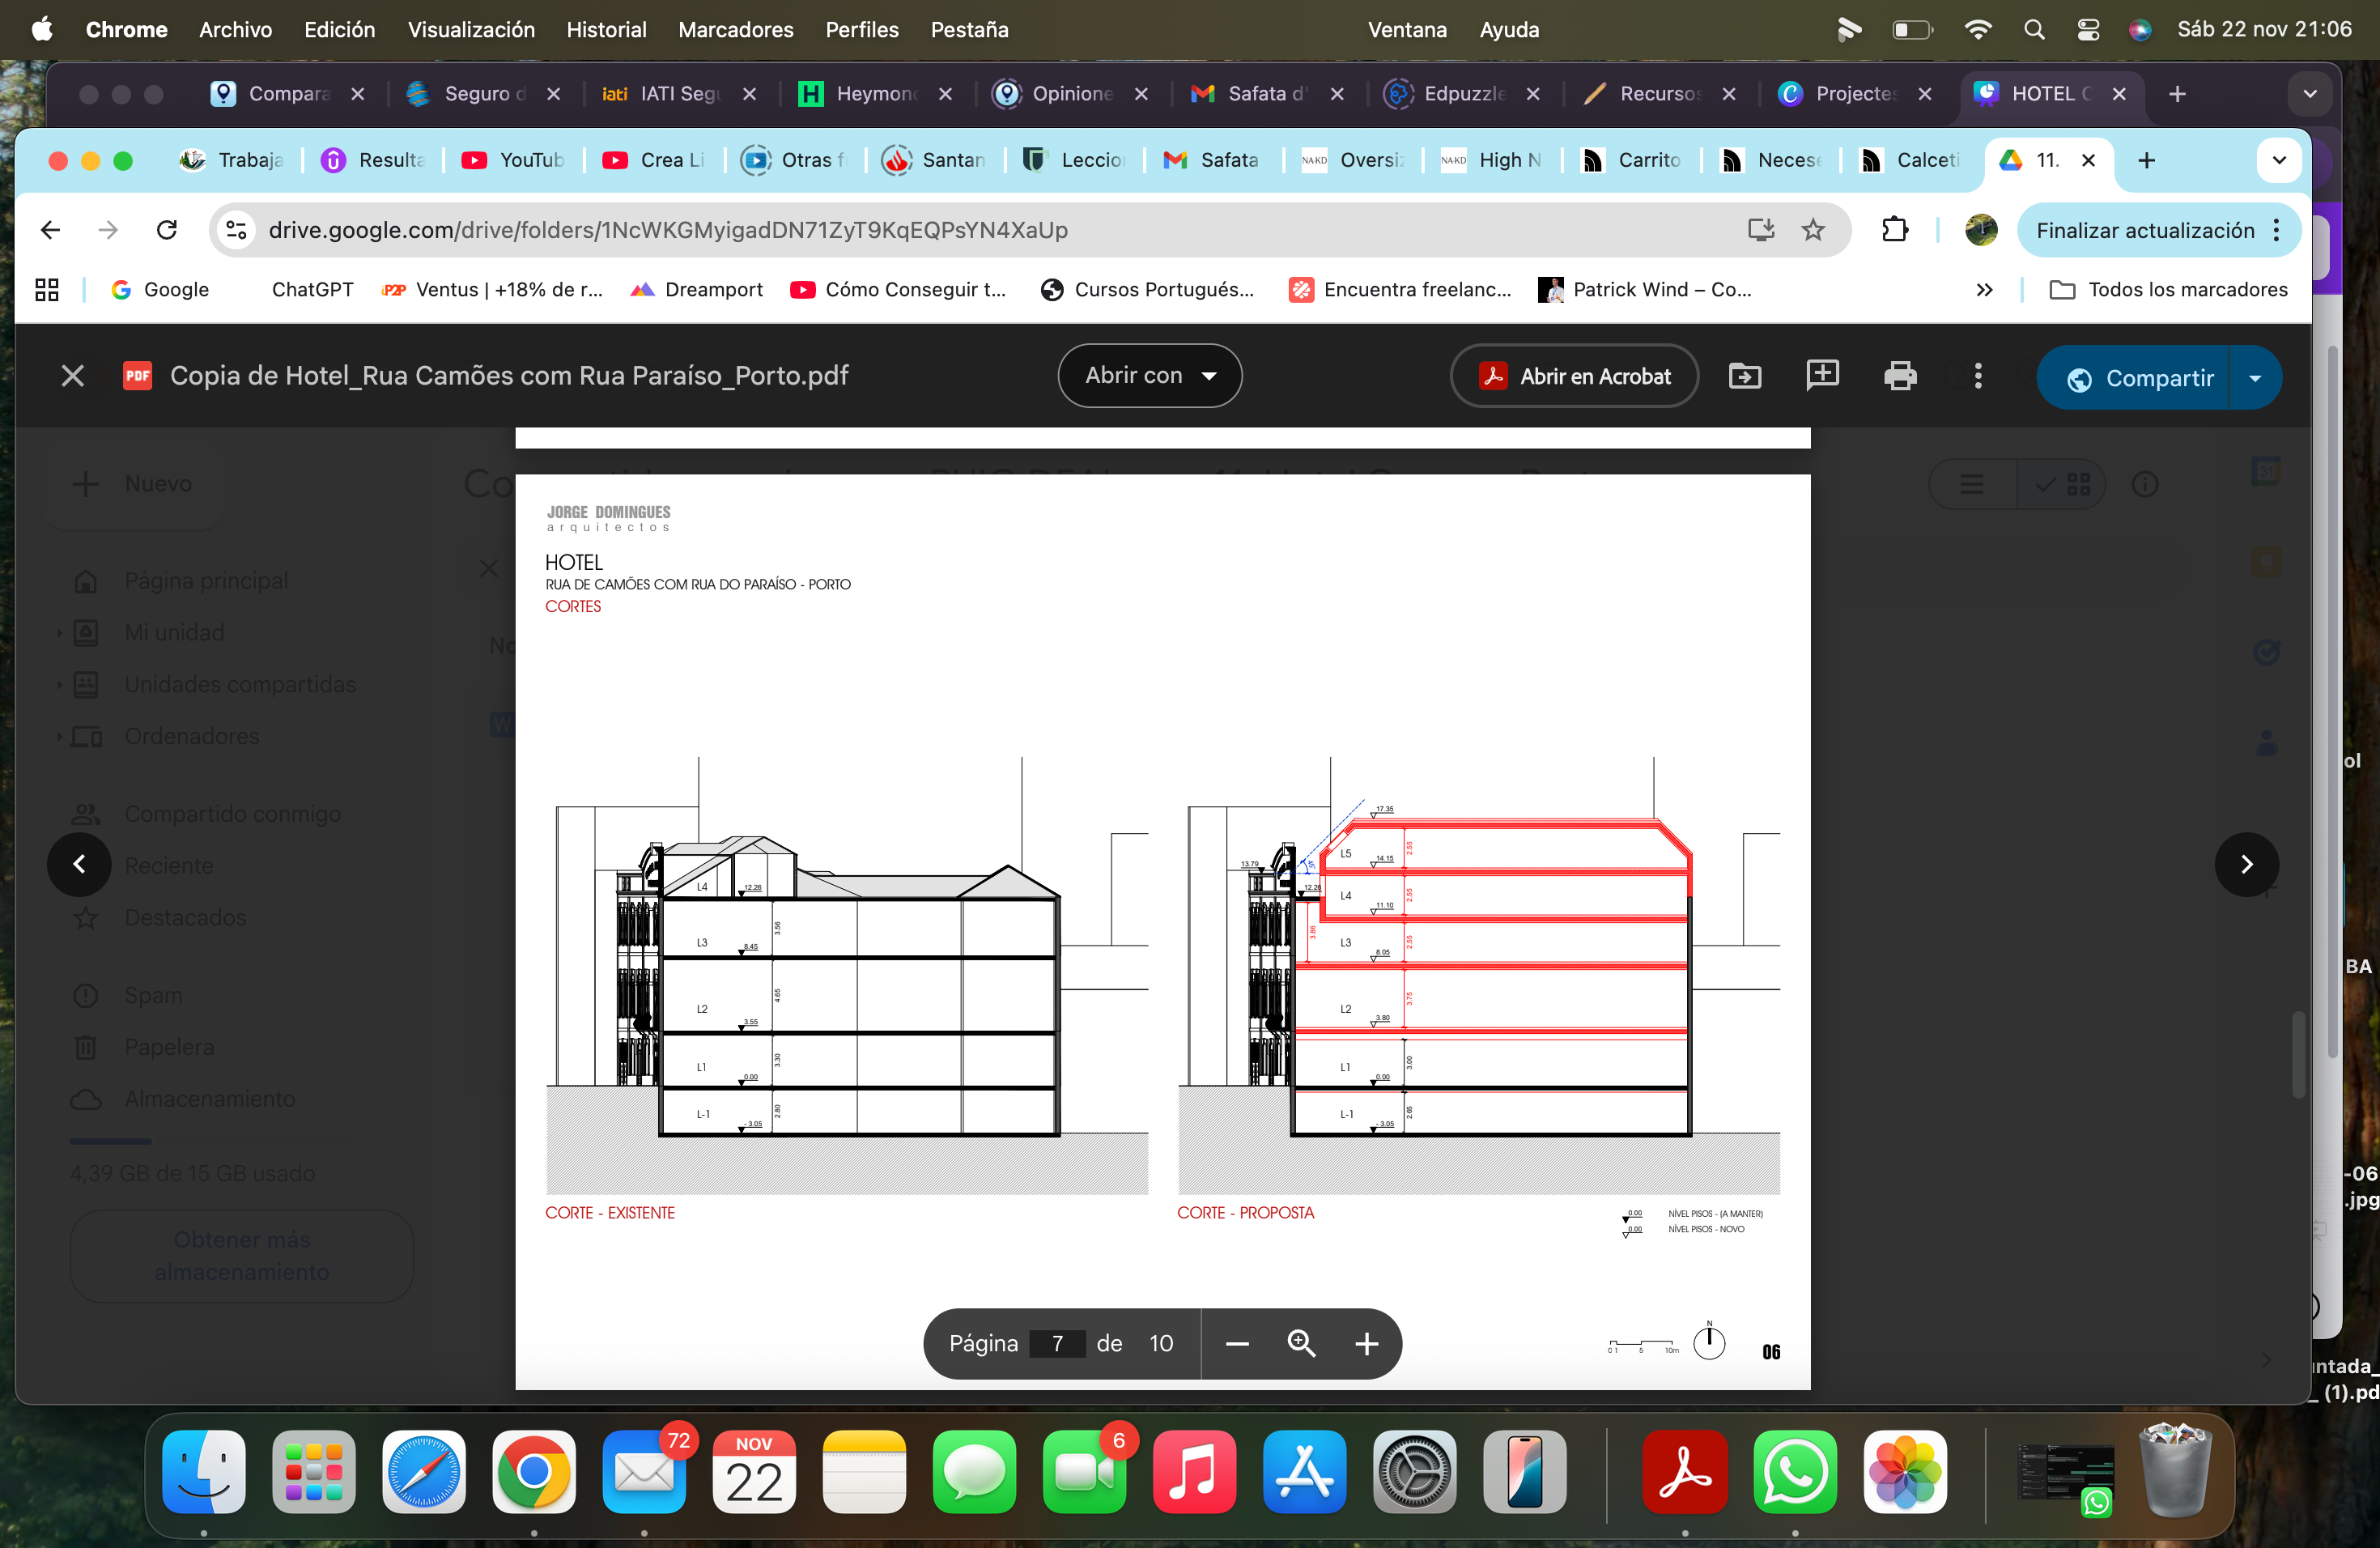Open the Marcadores menu
This screenshot has height=1548, width=2380.
point(735,30)
